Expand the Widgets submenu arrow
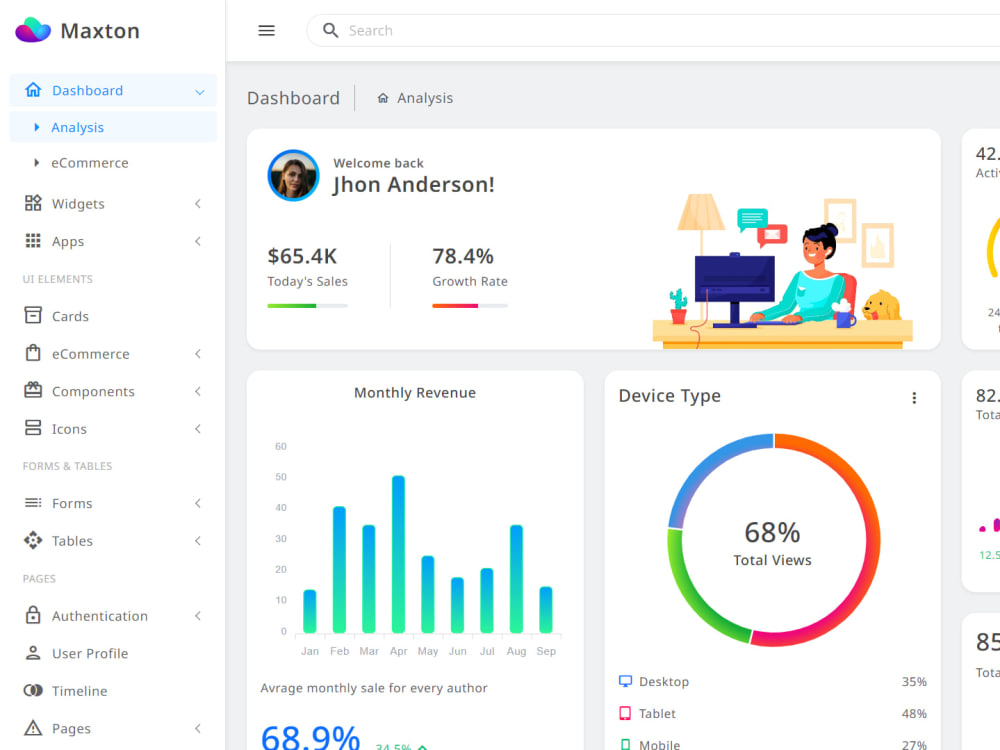 [198, 203]
